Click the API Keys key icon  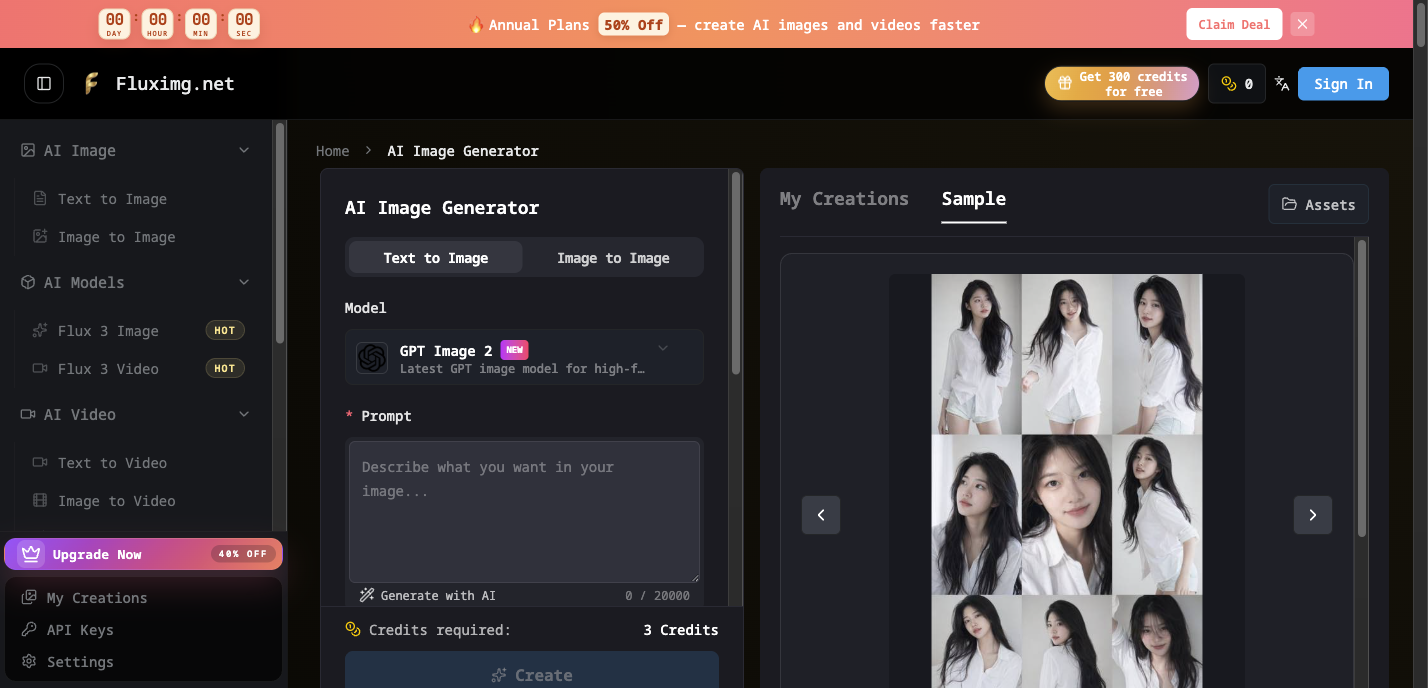(x=29, y=630)
